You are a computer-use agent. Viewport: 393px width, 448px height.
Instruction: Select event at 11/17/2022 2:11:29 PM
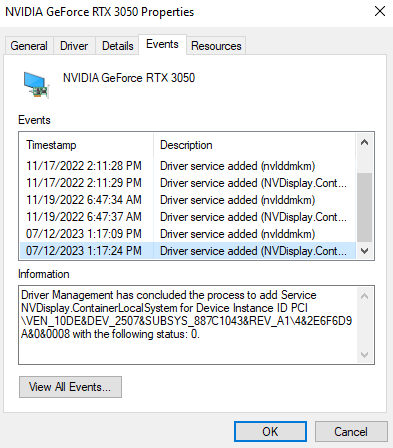188,183
